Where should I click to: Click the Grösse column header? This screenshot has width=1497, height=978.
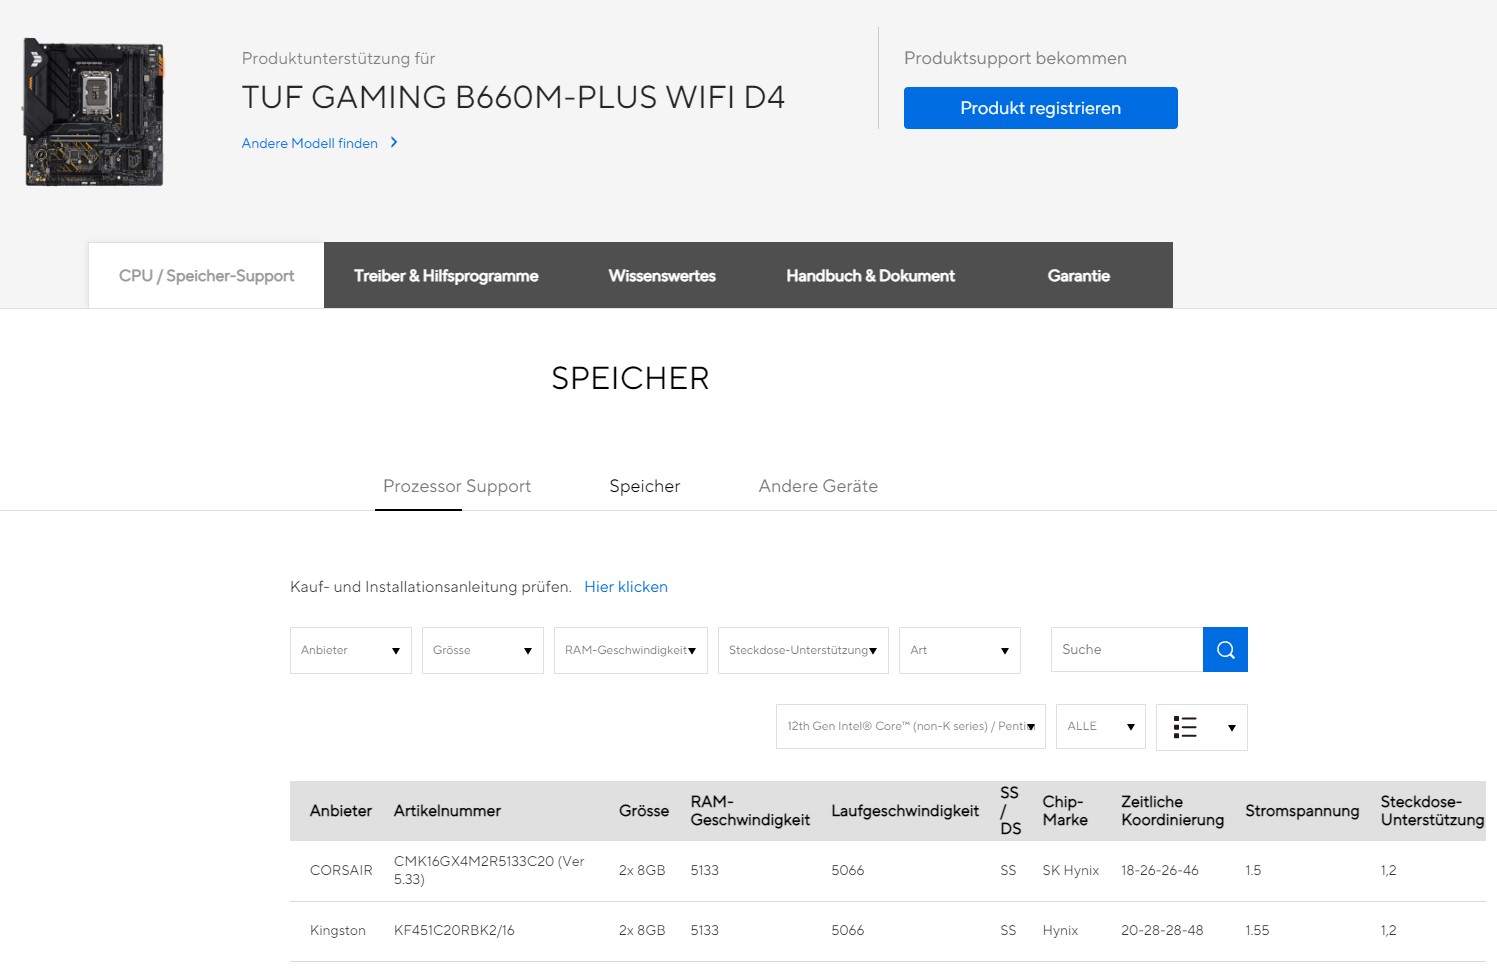click(644, 811)
